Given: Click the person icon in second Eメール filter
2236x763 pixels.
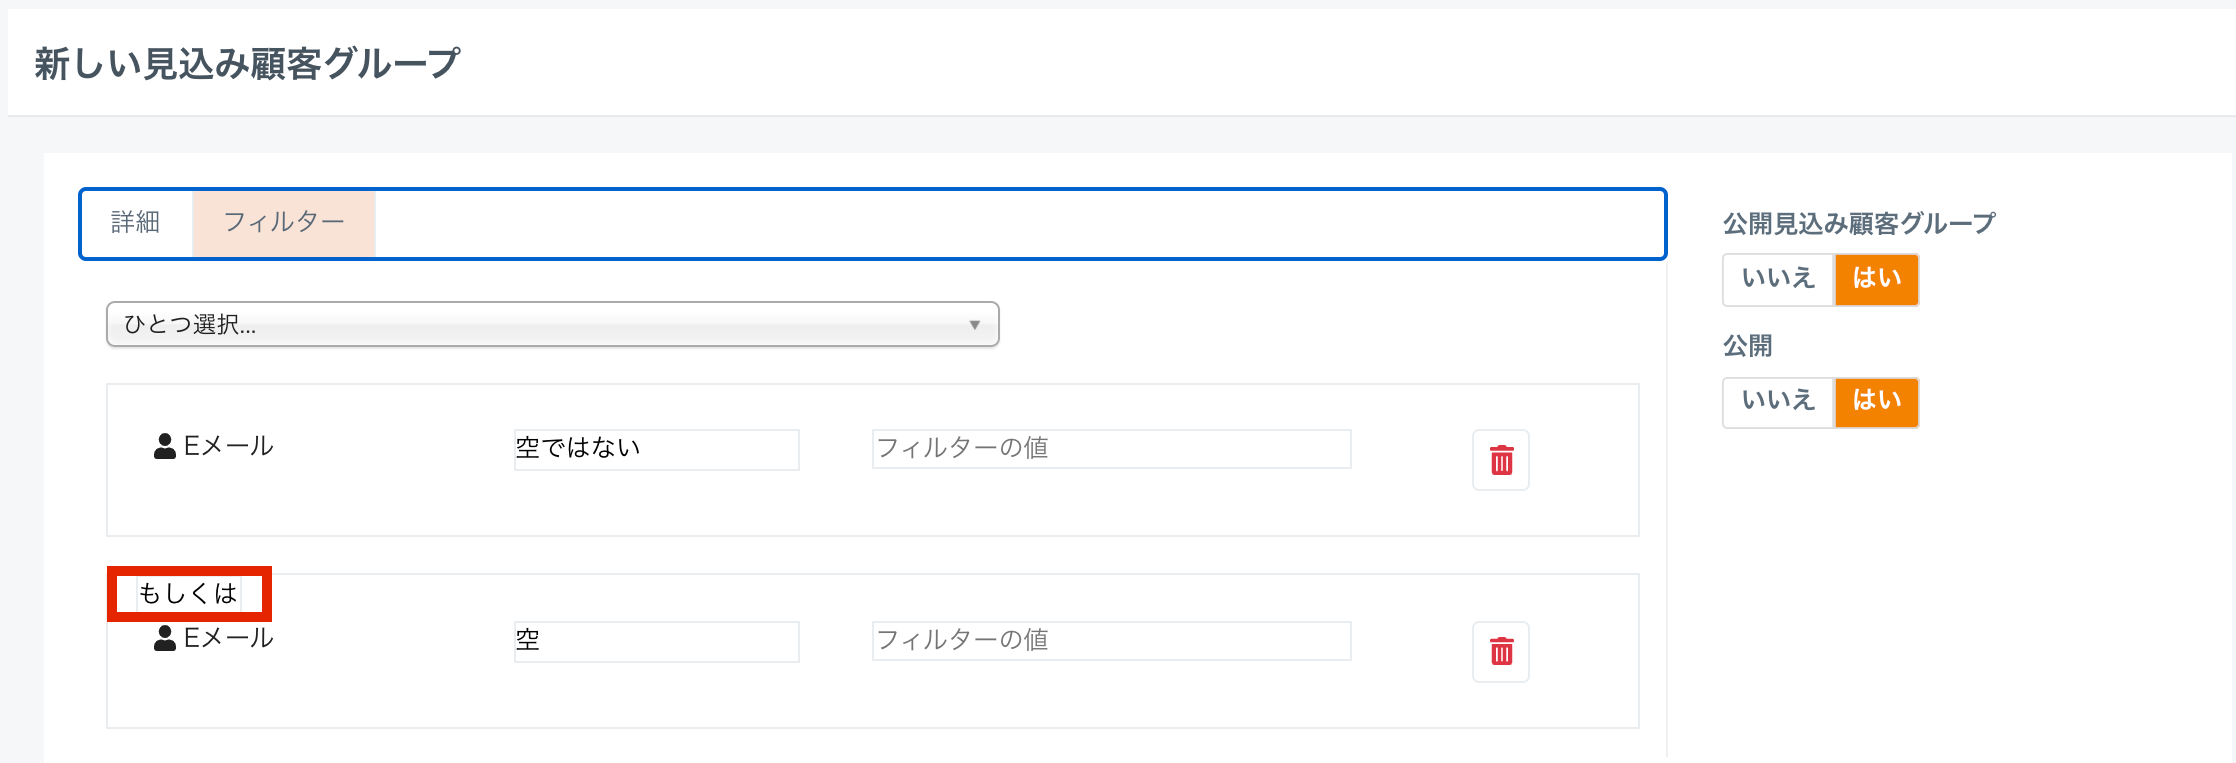Looking at the screenshot, I should tap(165, 638).
